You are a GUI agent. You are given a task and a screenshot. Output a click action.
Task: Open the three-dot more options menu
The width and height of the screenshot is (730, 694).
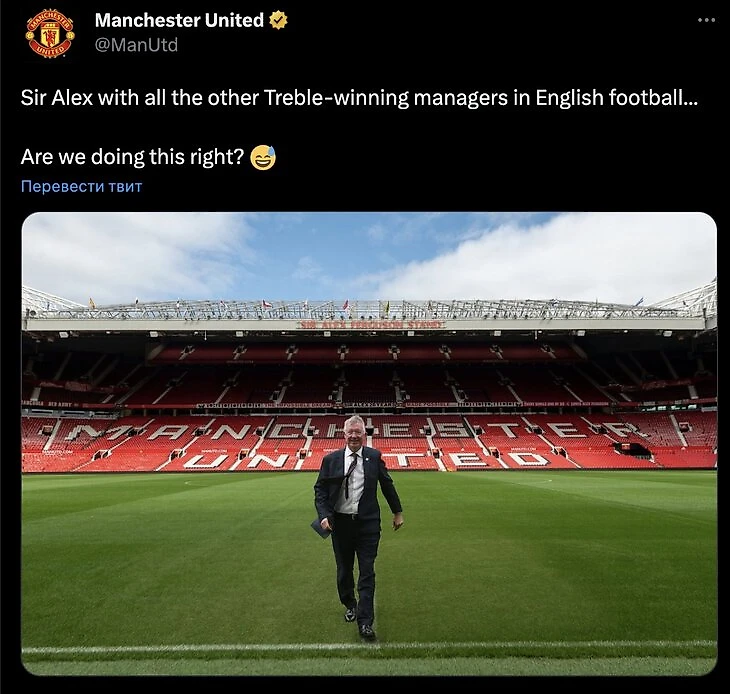pos(706,20)
